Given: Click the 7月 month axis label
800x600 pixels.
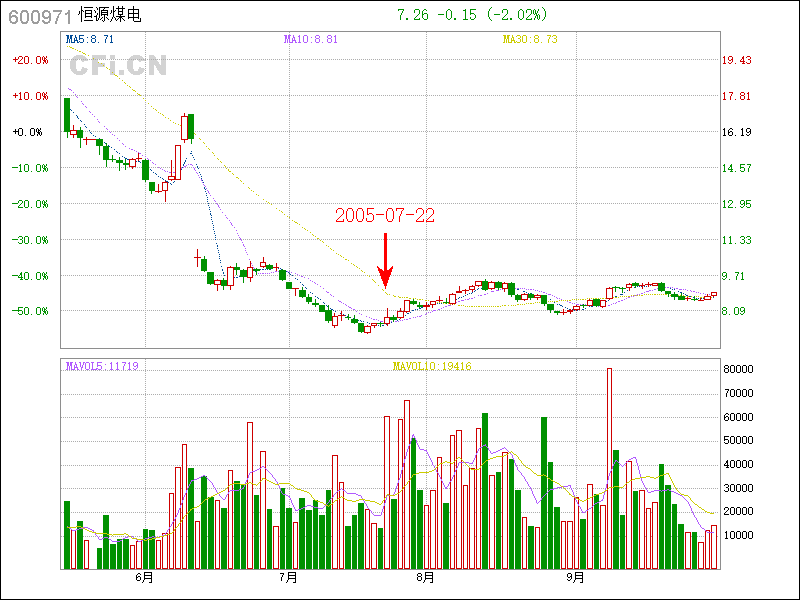Looking at the screenshot, I should point(289,577).
